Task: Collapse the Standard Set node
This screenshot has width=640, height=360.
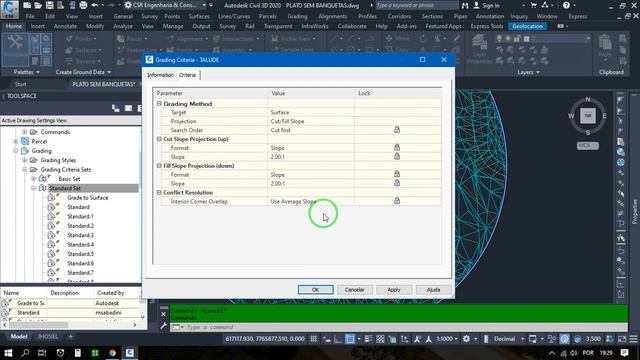Action: pyautogui.click(x=33, y=188)
